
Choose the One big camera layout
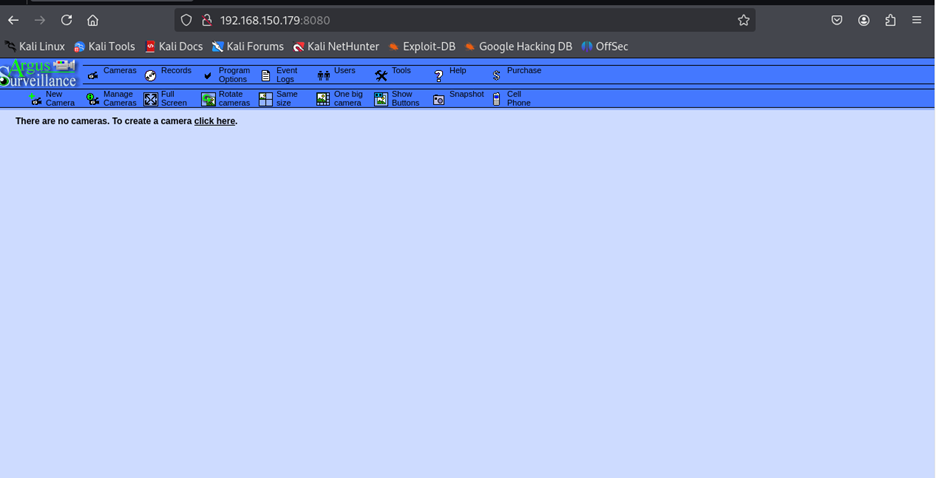pos(323,99)
